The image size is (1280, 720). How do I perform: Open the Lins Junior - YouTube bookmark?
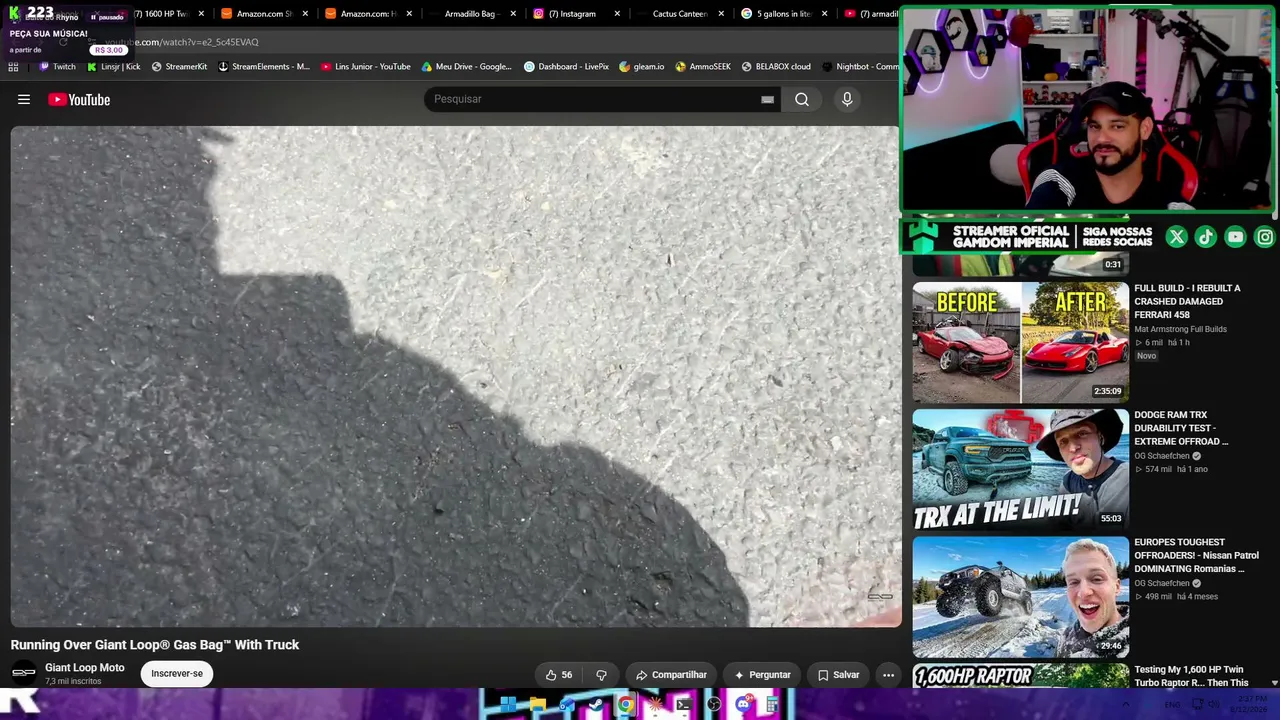click(x=366, y=67)
